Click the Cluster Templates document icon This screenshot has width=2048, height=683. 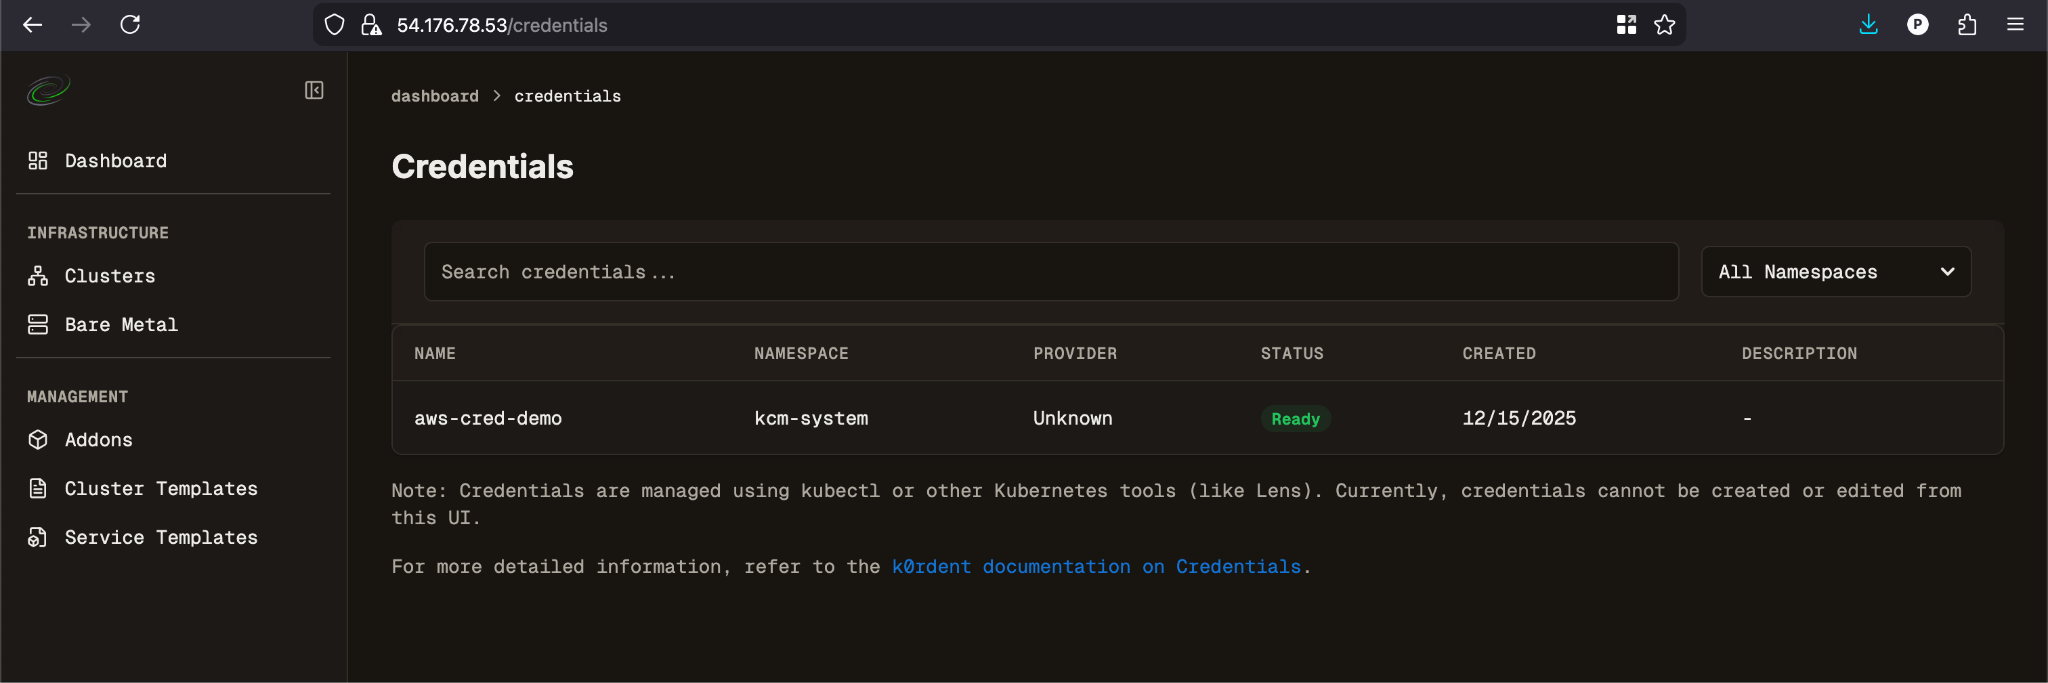click(x=38, y=489)
